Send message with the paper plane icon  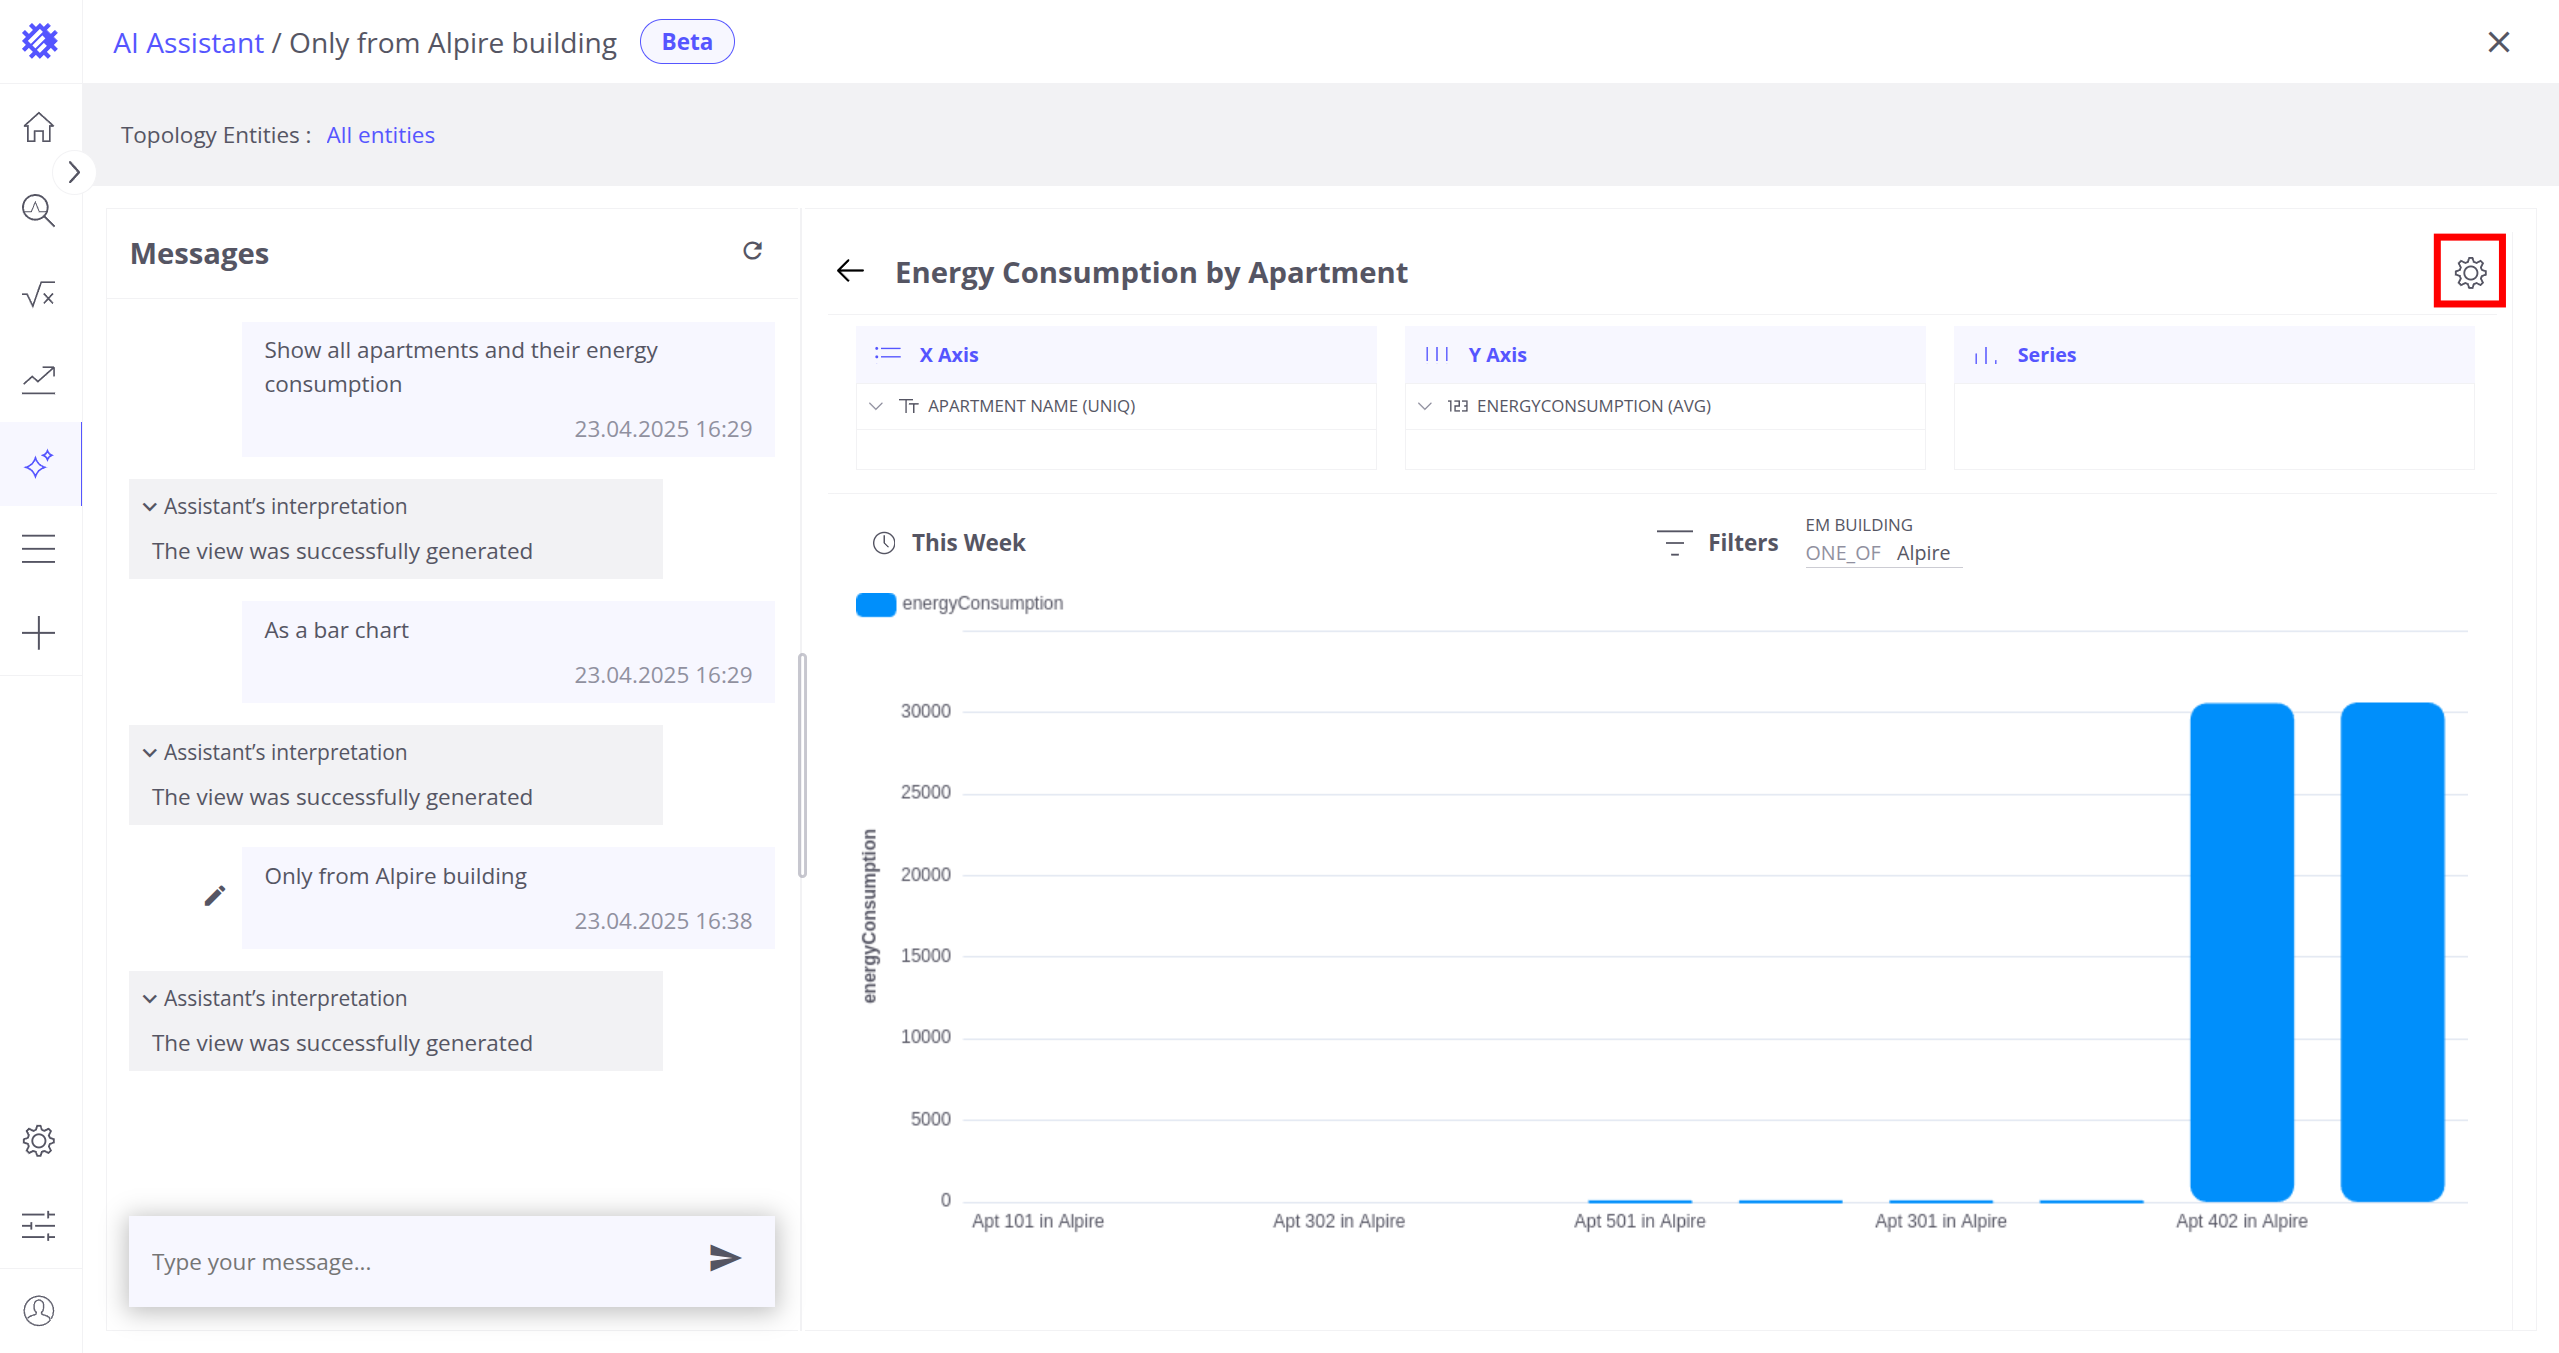[724, 1258]
